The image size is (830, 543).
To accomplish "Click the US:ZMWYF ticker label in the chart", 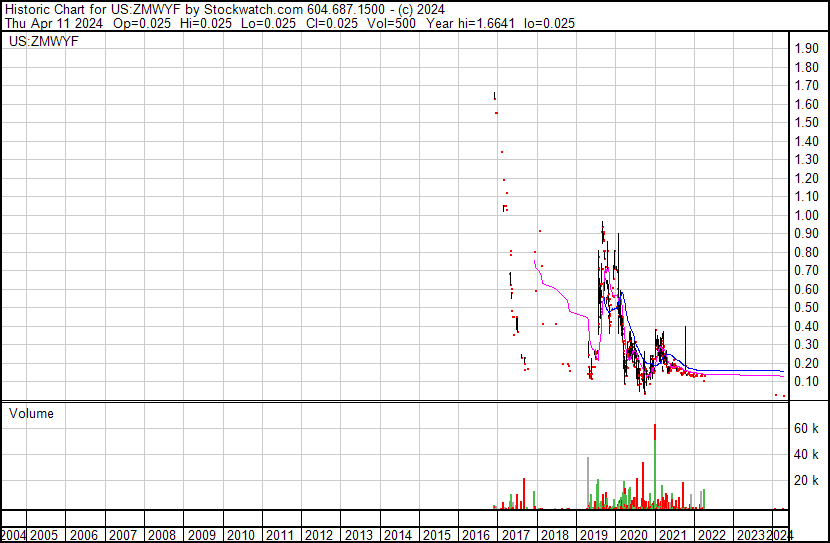I will [x=44, y=41].
